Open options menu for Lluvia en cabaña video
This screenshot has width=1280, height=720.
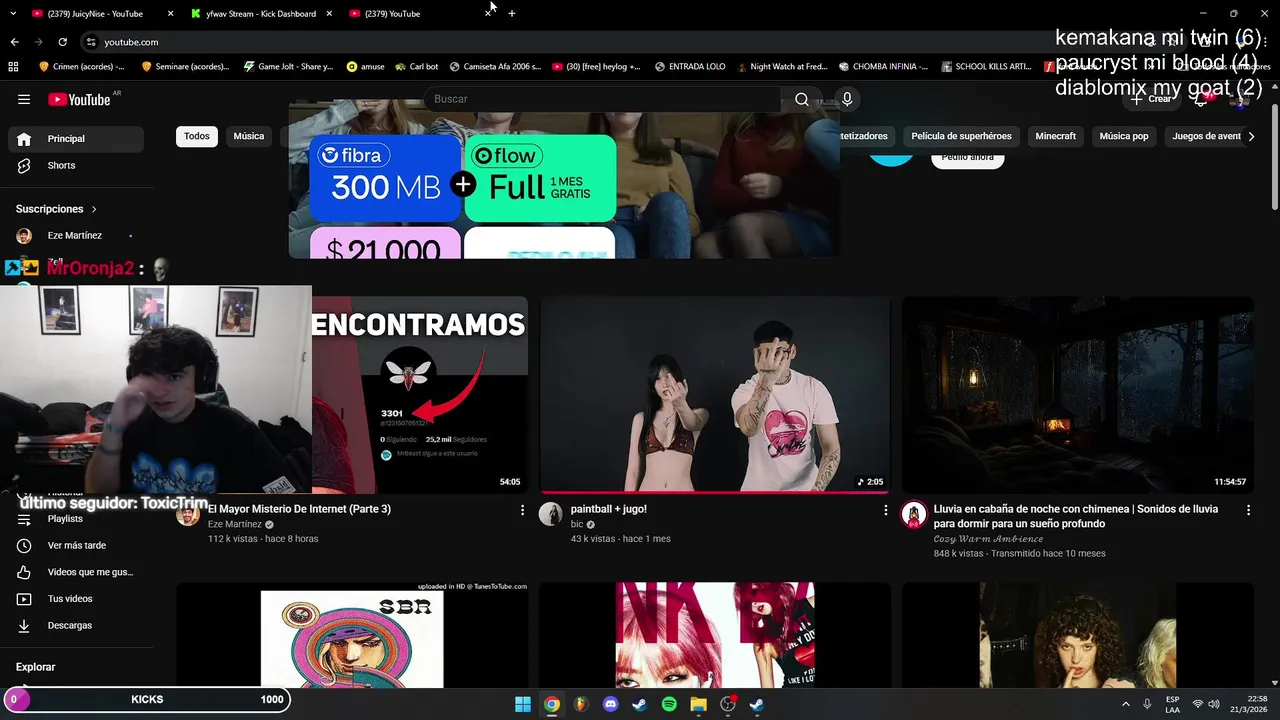[1248, 510]
